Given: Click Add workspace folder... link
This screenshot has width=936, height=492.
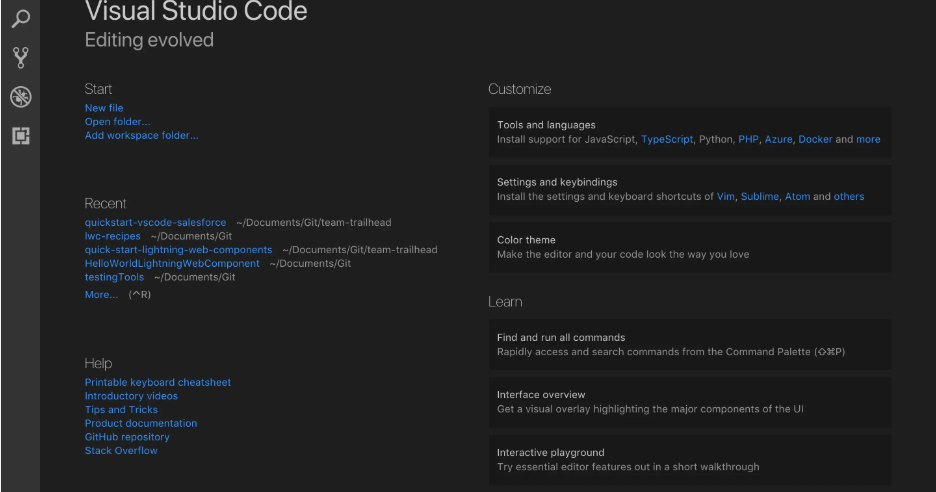Looking at the screenshot, I should [141, 136].
